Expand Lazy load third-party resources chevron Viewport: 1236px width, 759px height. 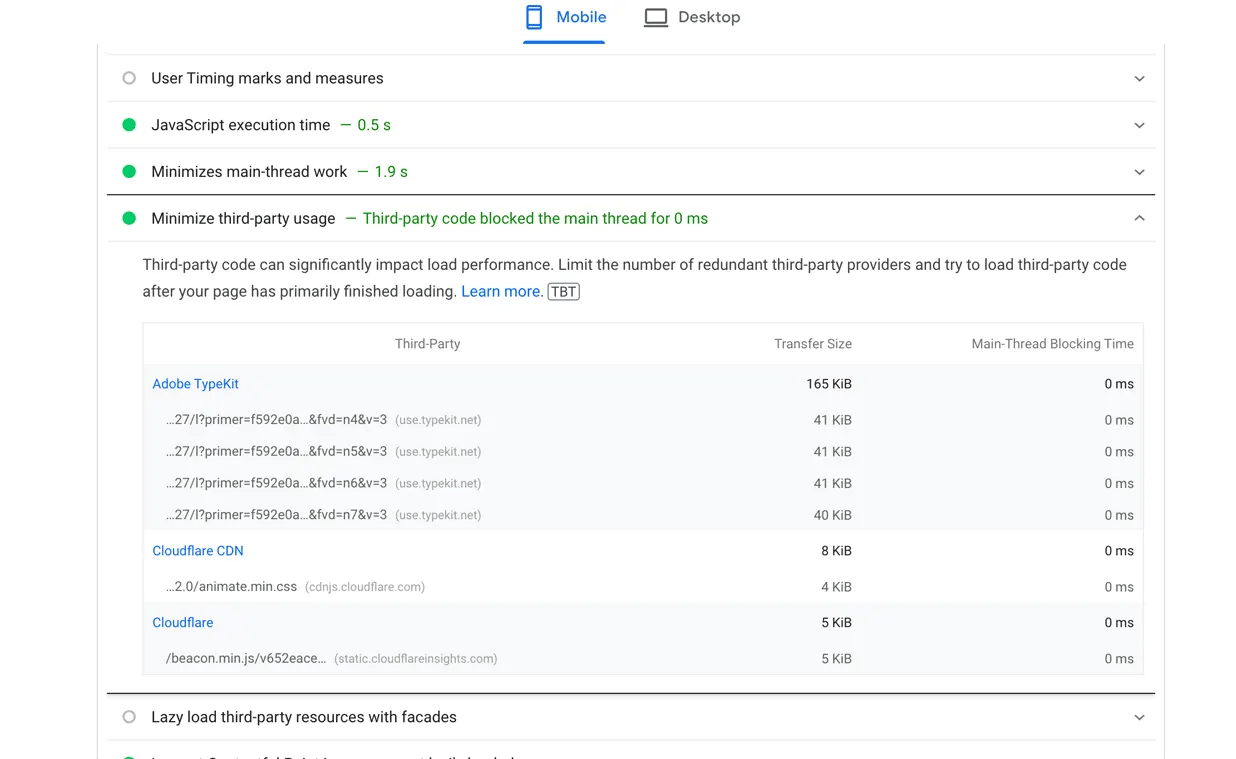point(1139,717)
